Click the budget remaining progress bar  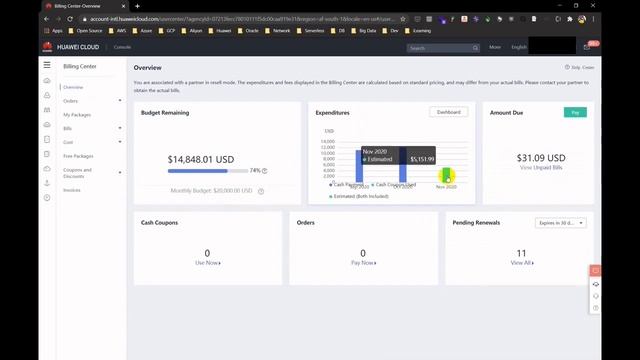[x=208, y=171]
